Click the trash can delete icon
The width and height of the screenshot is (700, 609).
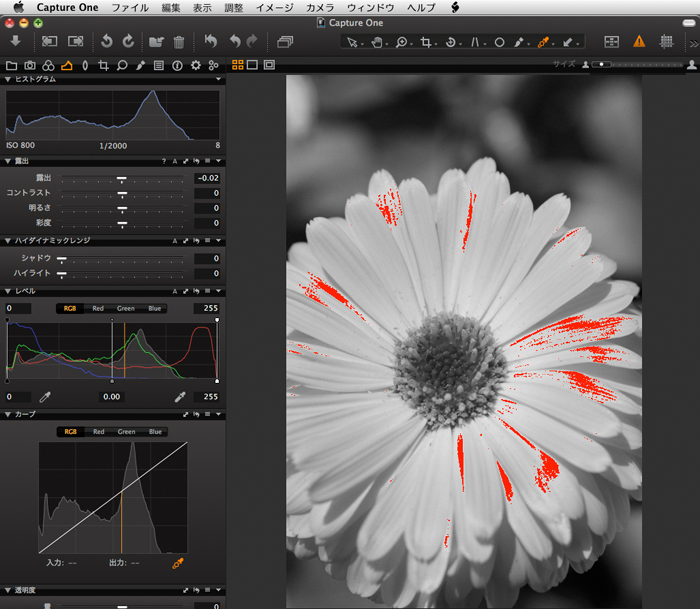(179, 42)
